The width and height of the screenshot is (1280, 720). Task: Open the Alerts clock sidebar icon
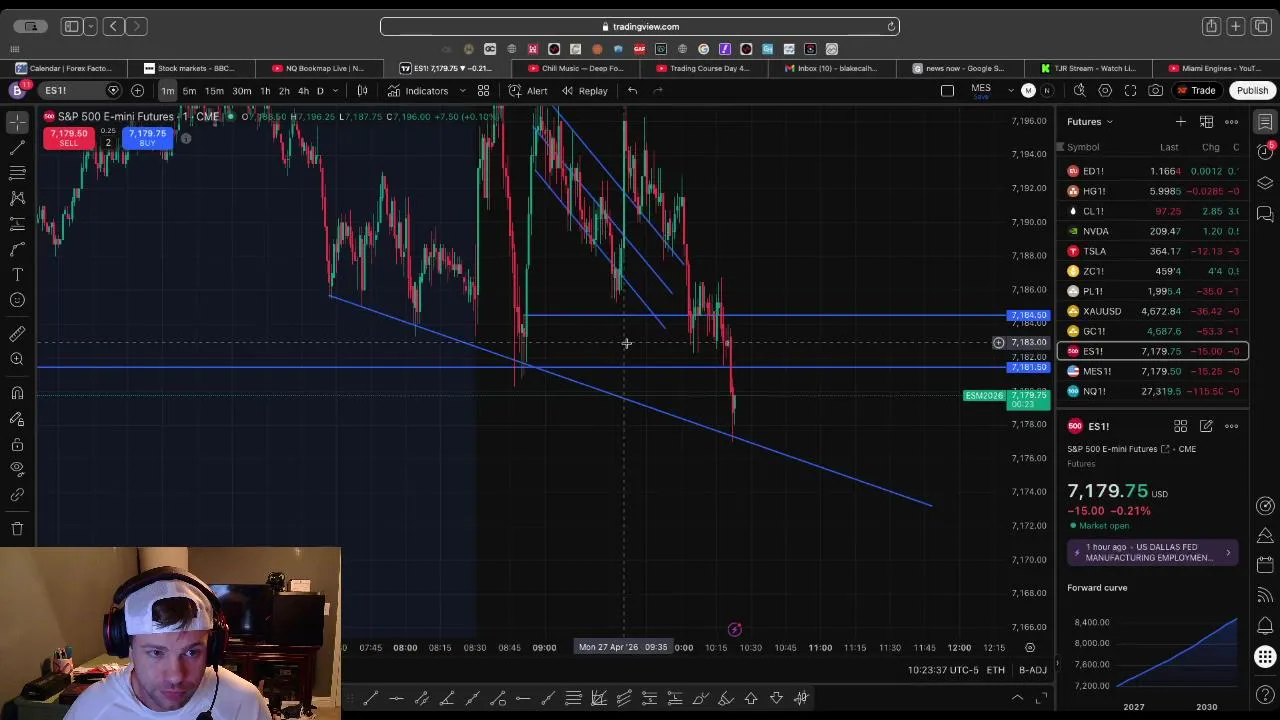pos(1265,152)
